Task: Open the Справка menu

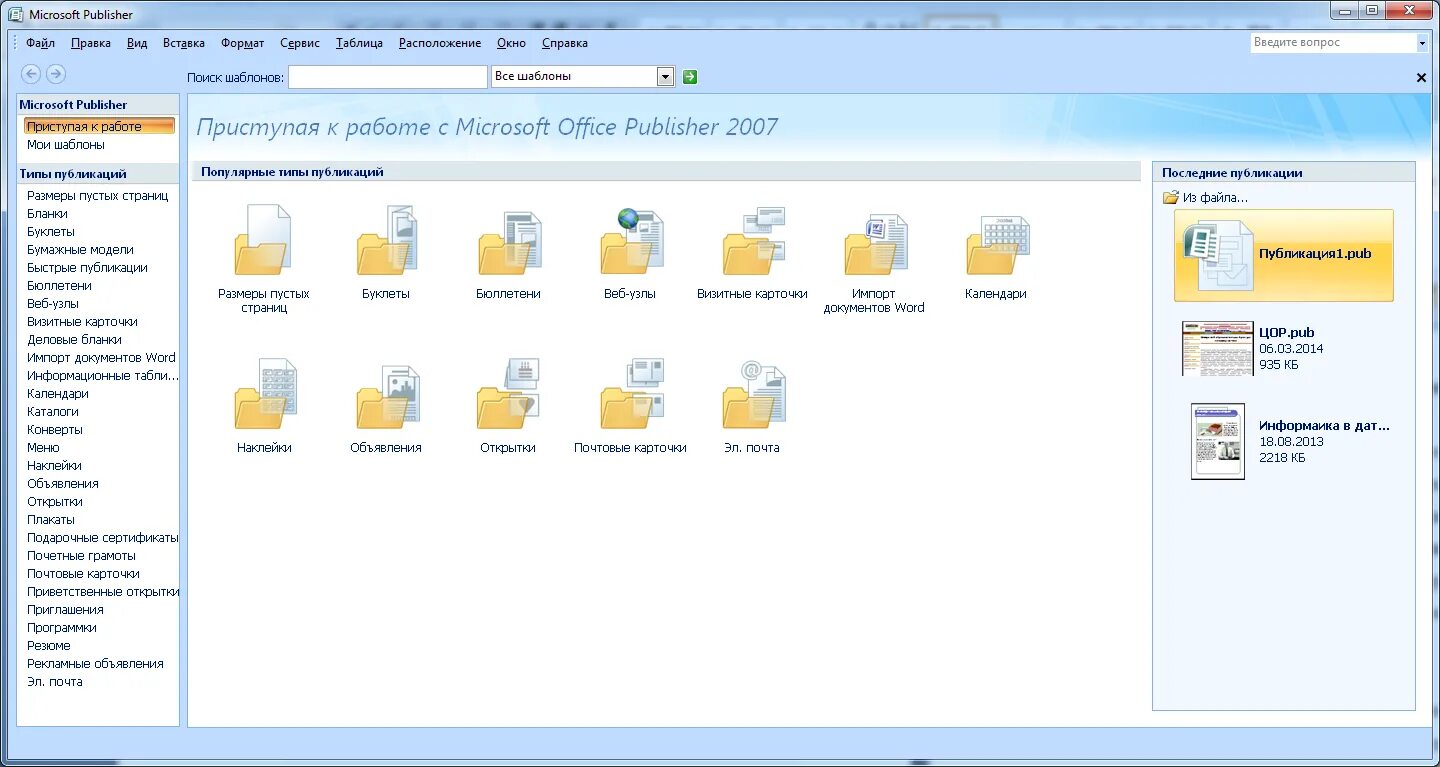Action: tap(565, 43)
